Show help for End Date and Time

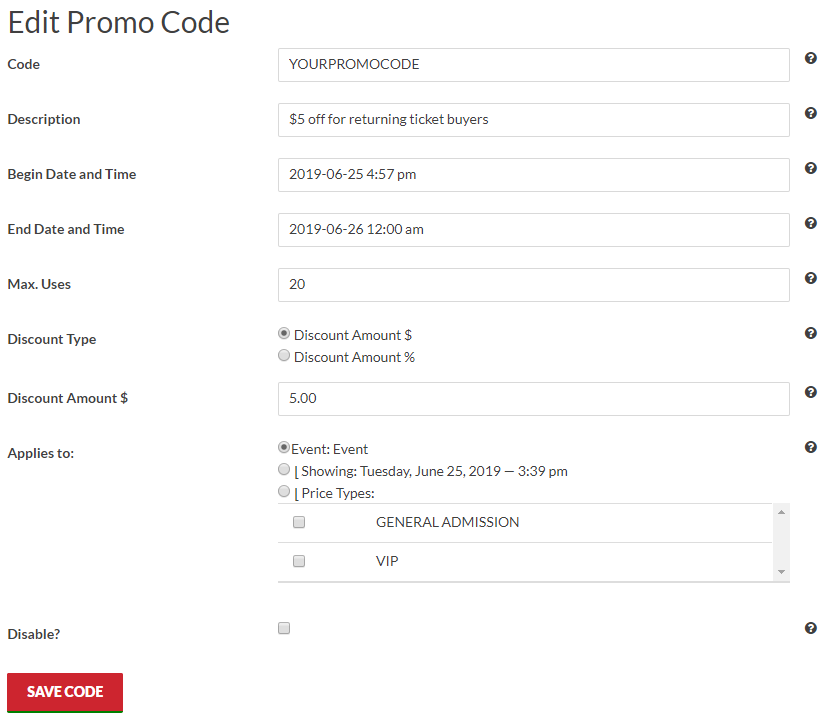click(x=810, y=223)
